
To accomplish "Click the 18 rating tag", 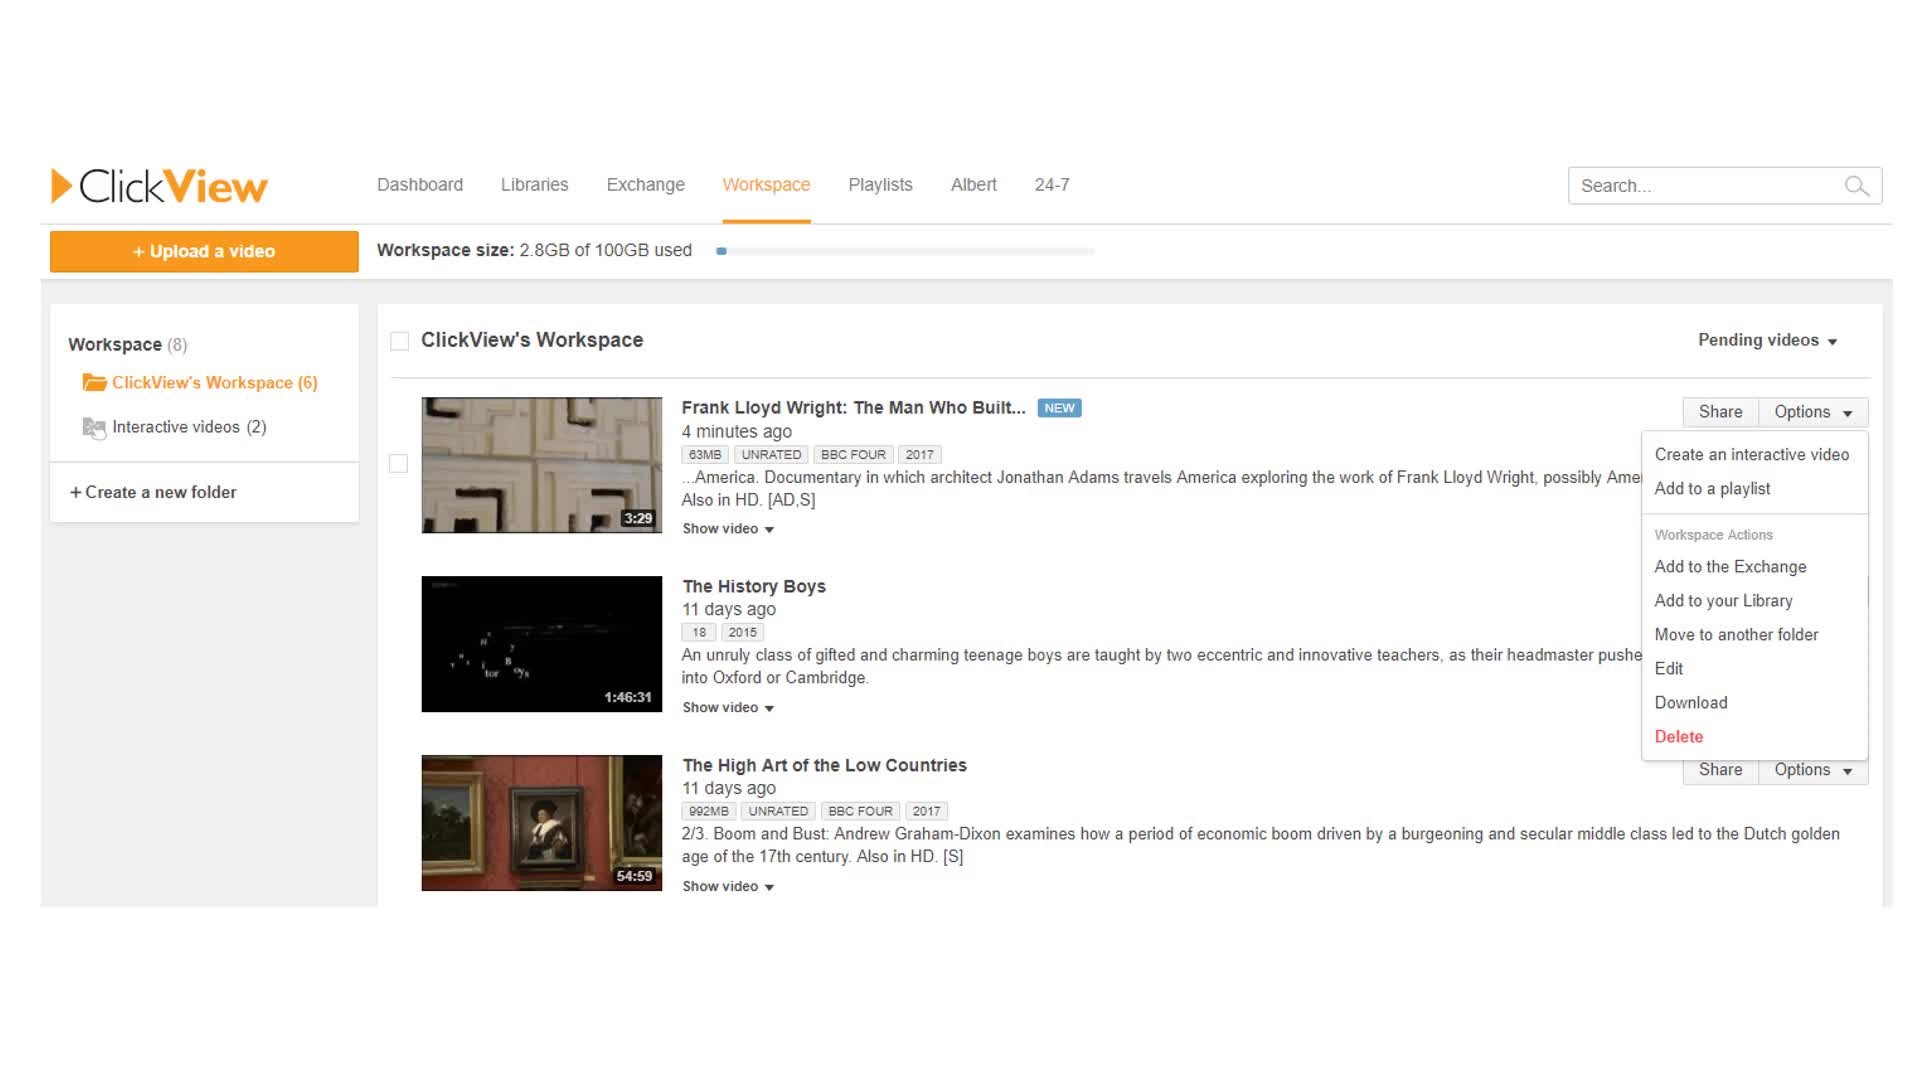I will tap(699, 633).
